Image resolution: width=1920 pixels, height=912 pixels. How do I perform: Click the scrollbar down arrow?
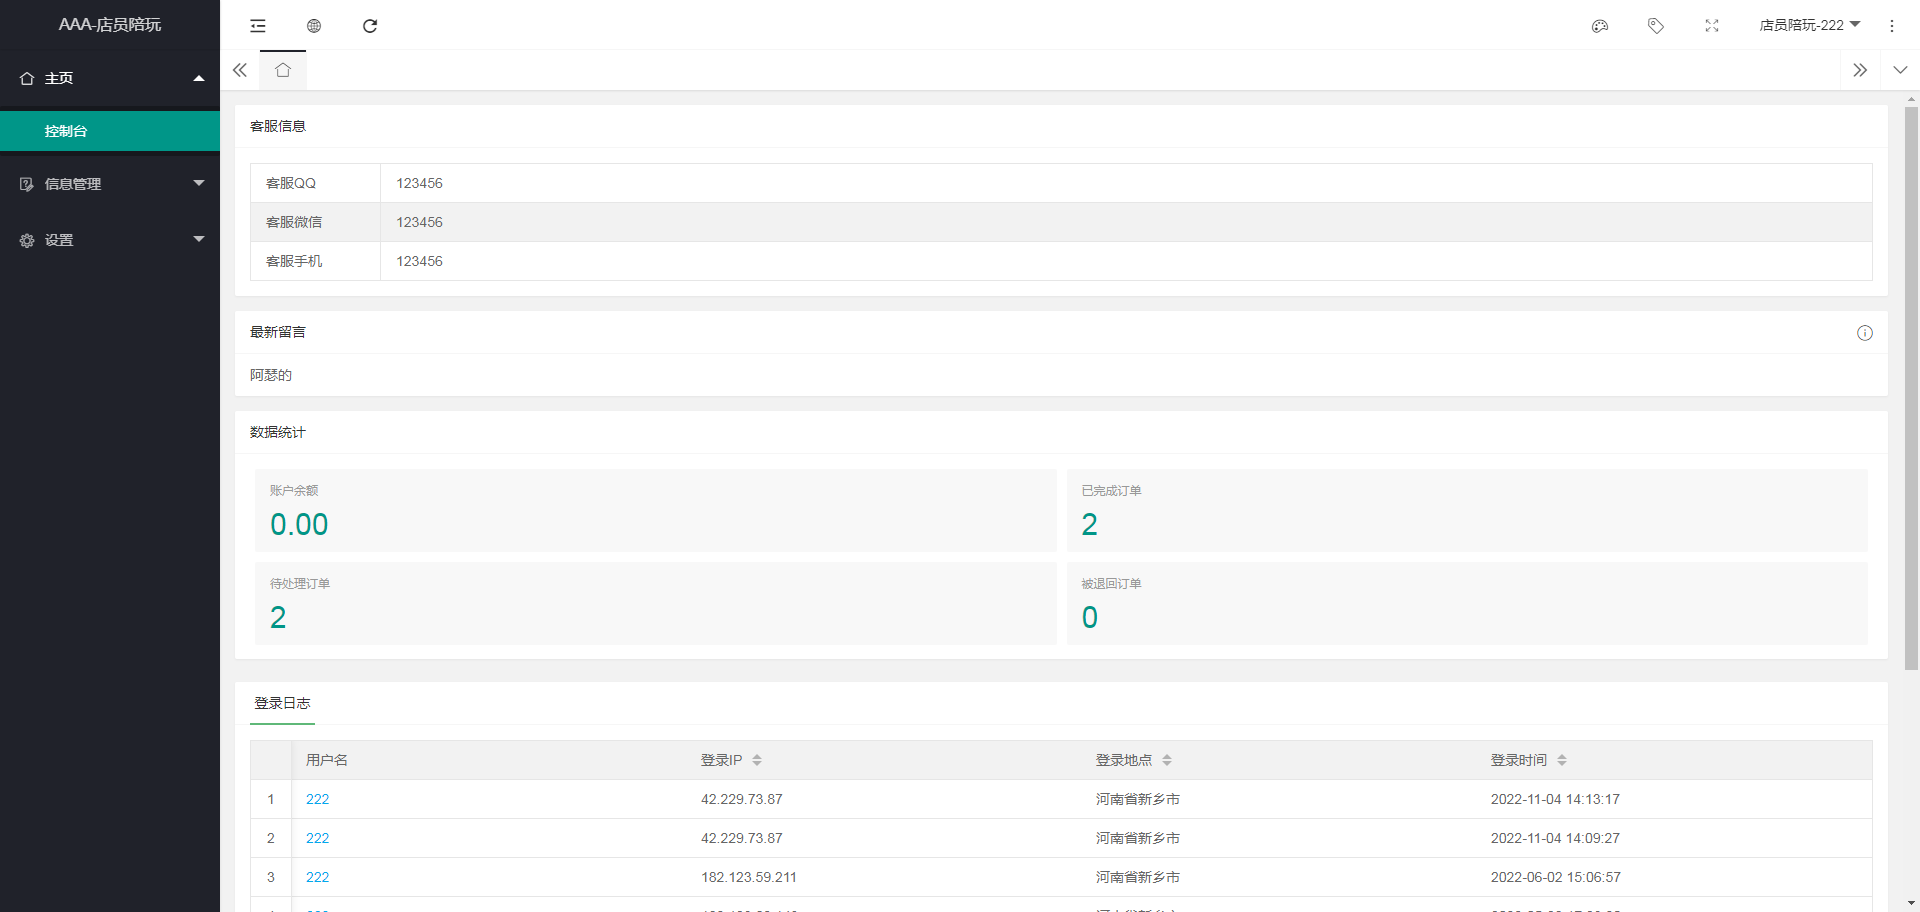[x=1911, y=904]
